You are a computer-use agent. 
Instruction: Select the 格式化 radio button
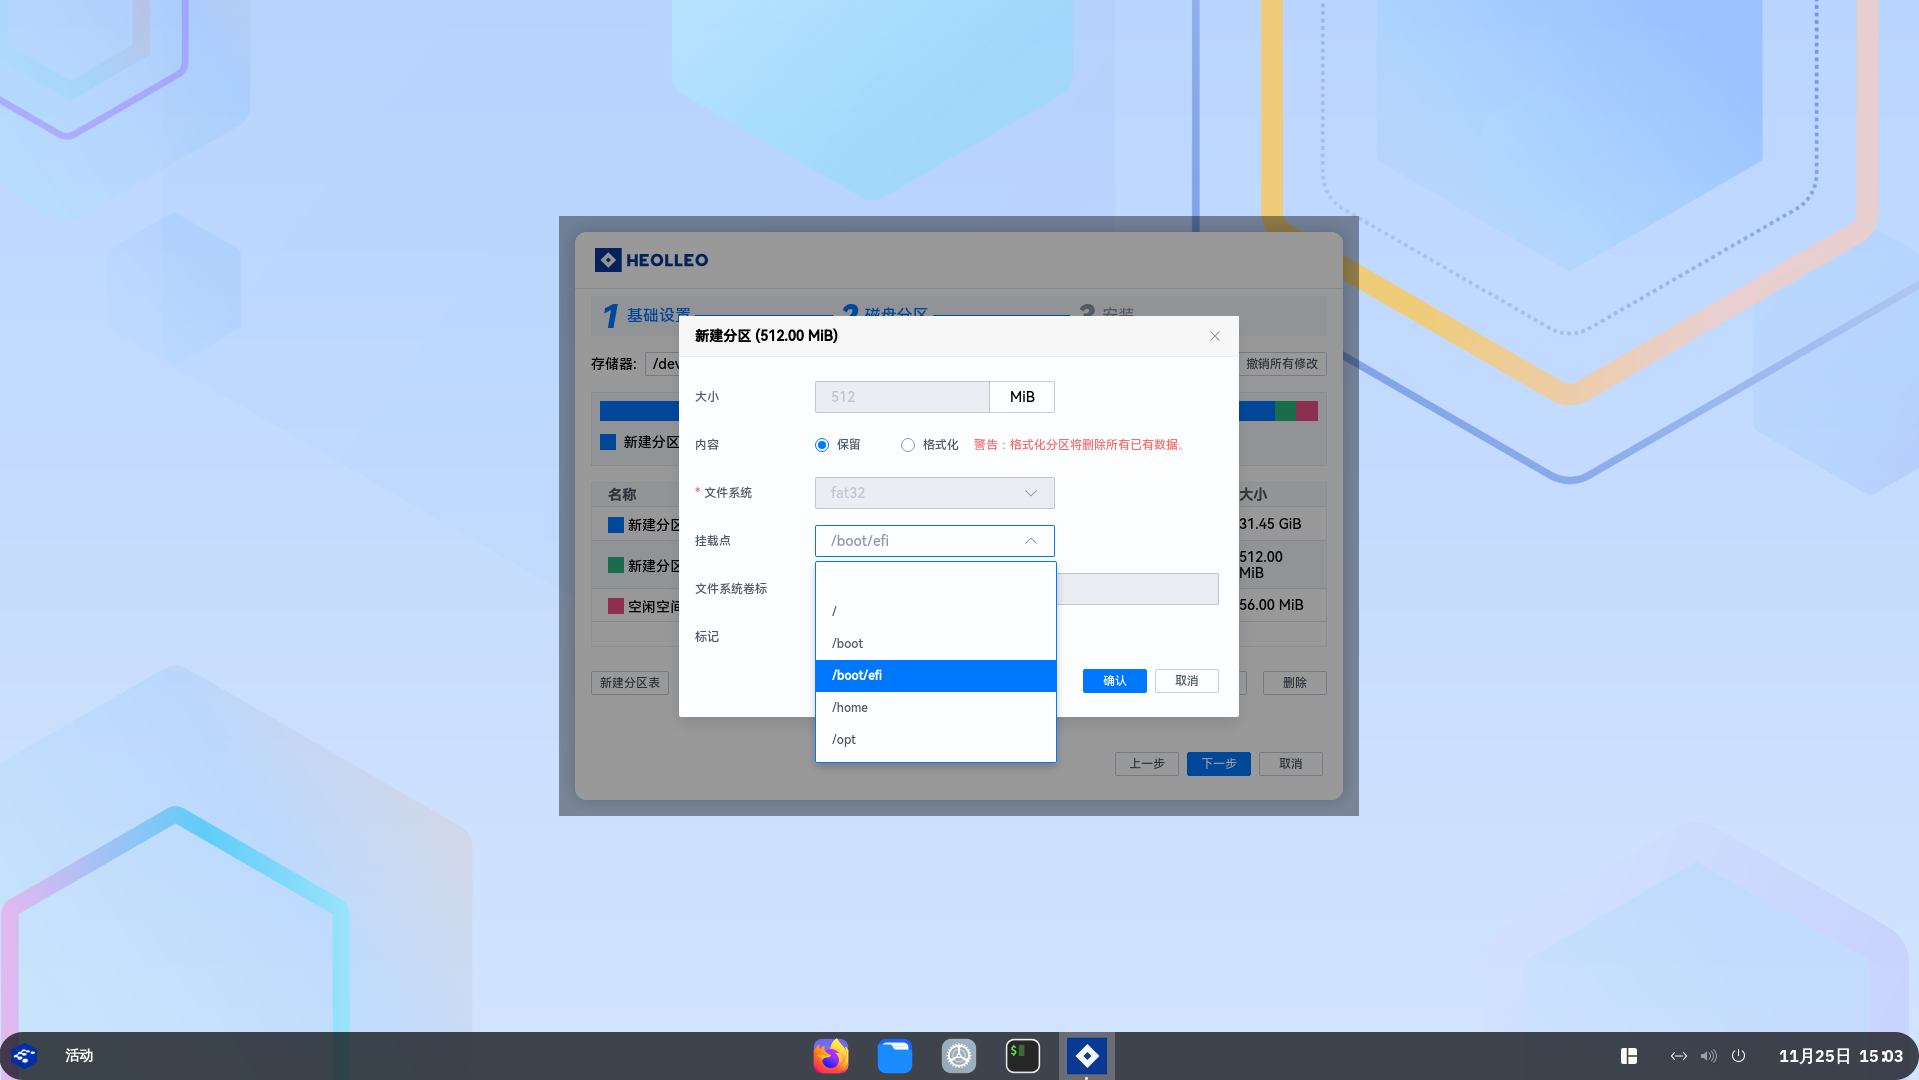[x=908, y=445]
